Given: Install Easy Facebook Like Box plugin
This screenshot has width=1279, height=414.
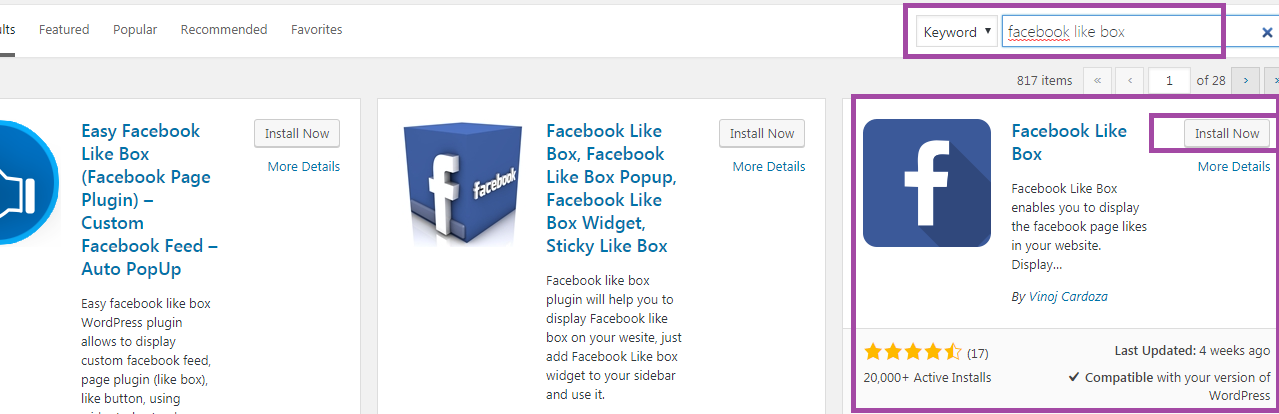Looking at the screenshot, I should pos(297,134).
